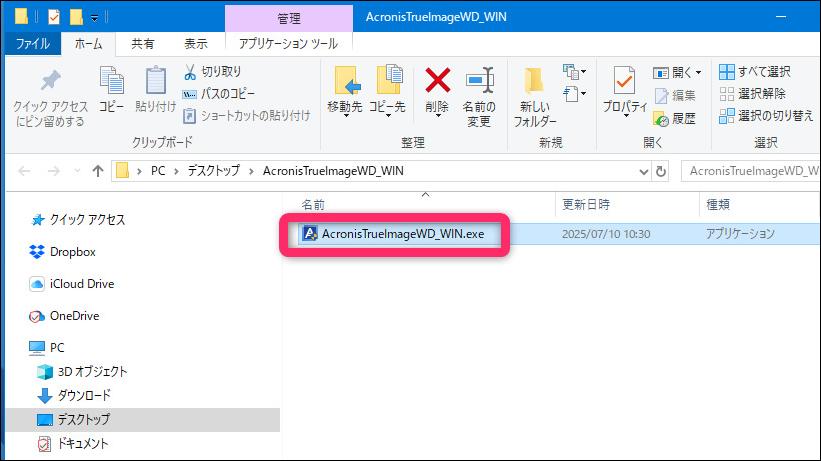Click the search box field
This screenshot has width=821, height=461.
[751, 171]
